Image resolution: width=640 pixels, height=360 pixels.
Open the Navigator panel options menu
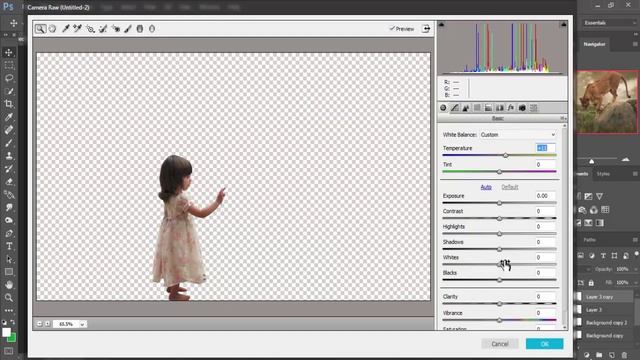point(635,44)
